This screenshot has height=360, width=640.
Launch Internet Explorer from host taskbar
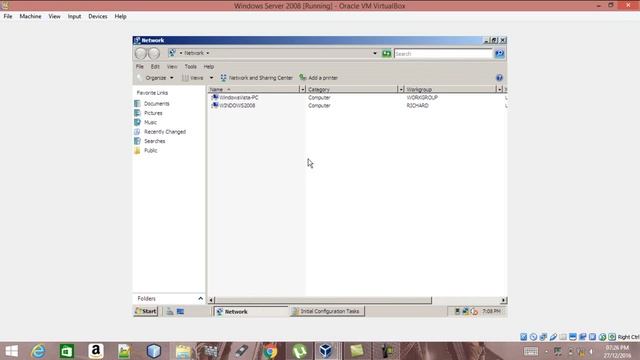coord(38,351)
